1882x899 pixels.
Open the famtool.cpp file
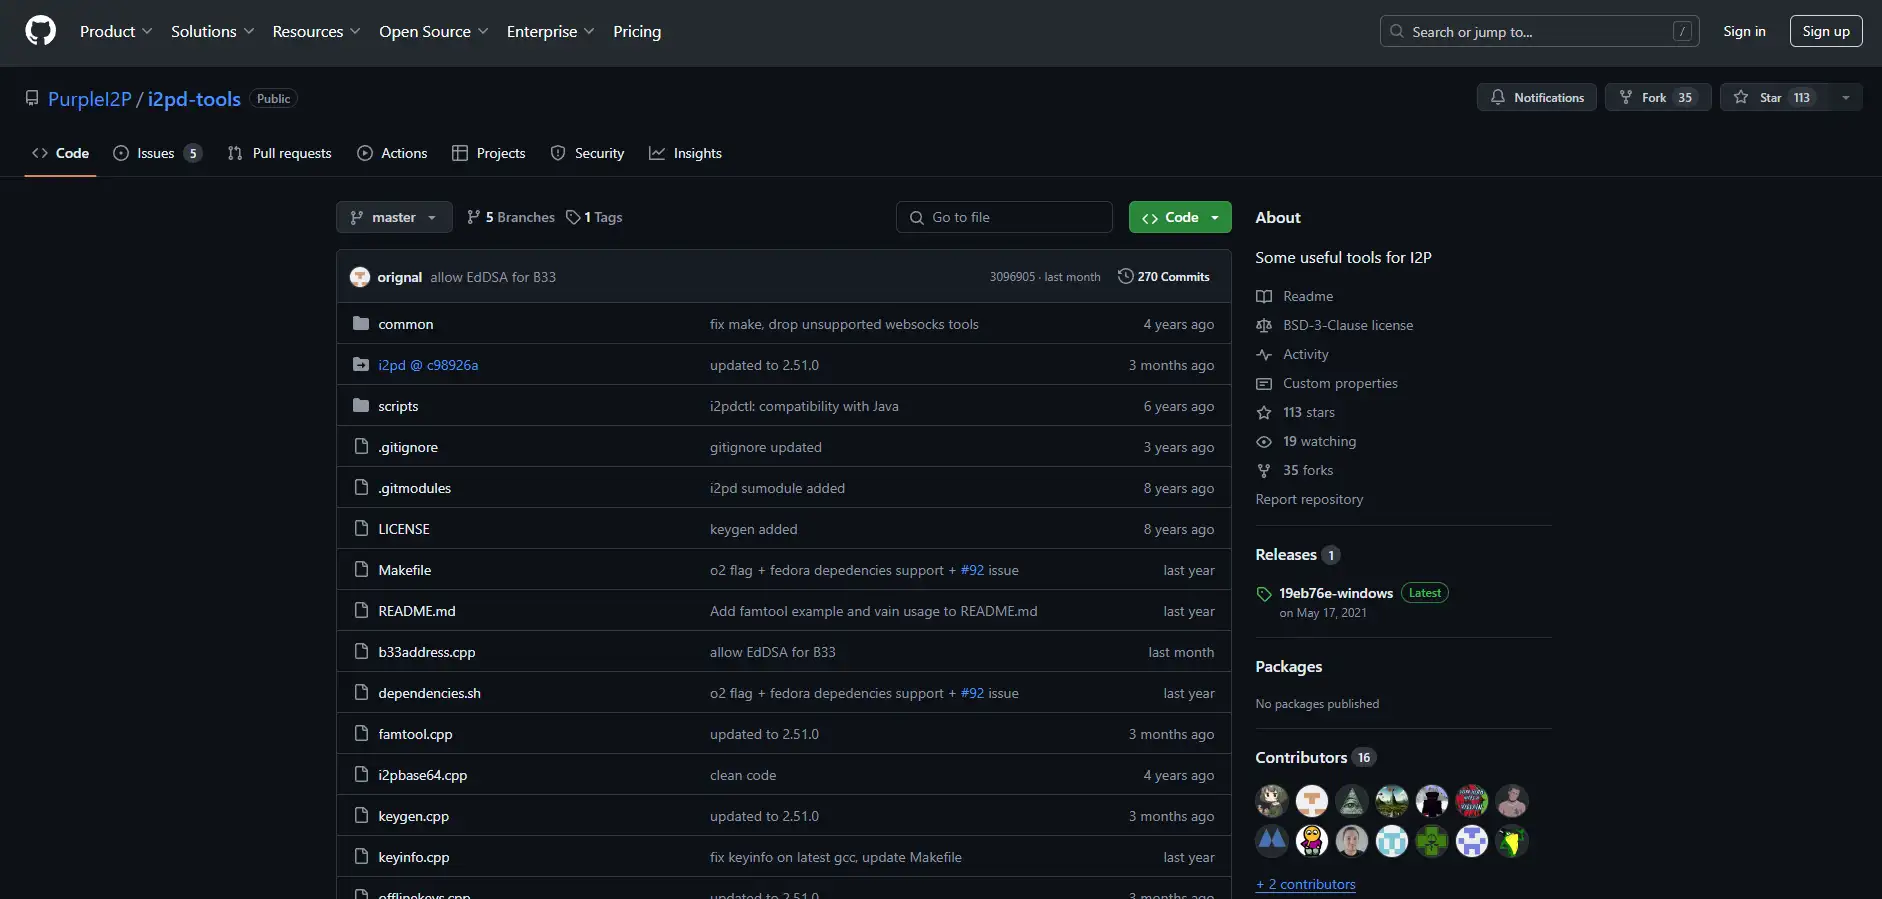[x=415, y=734]
